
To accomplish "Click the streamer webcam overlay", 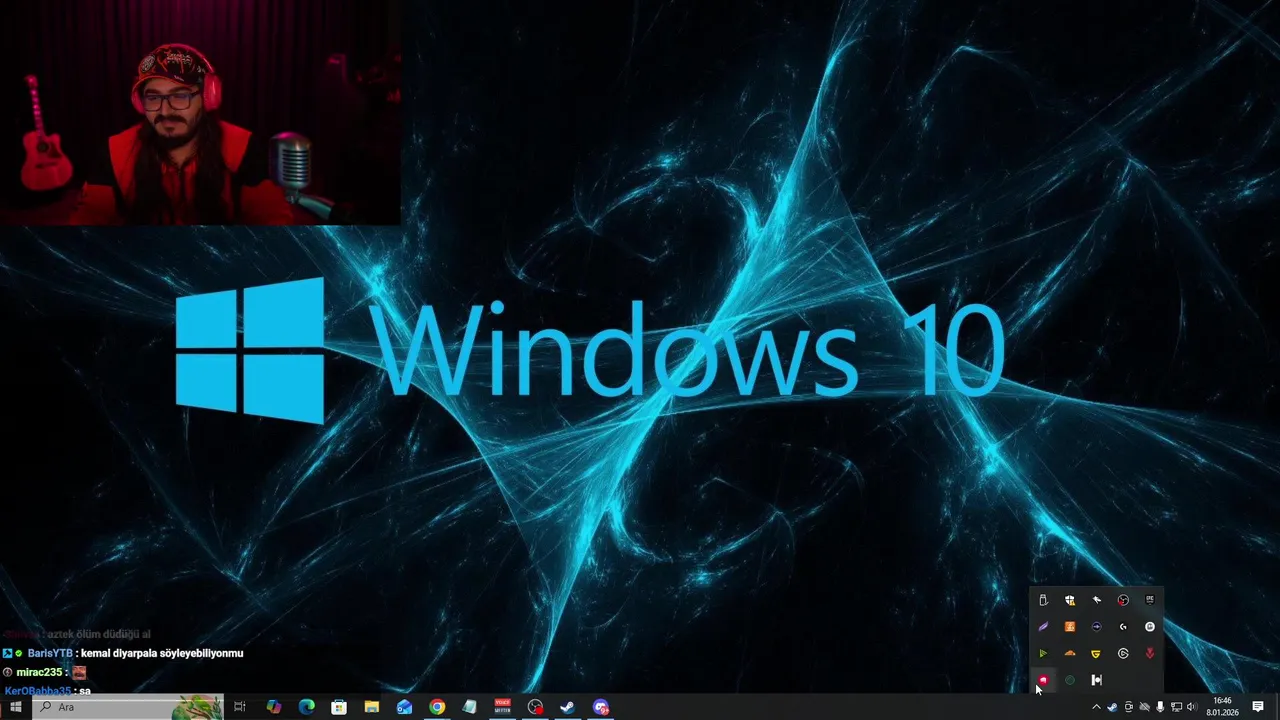I will (200, 112).
